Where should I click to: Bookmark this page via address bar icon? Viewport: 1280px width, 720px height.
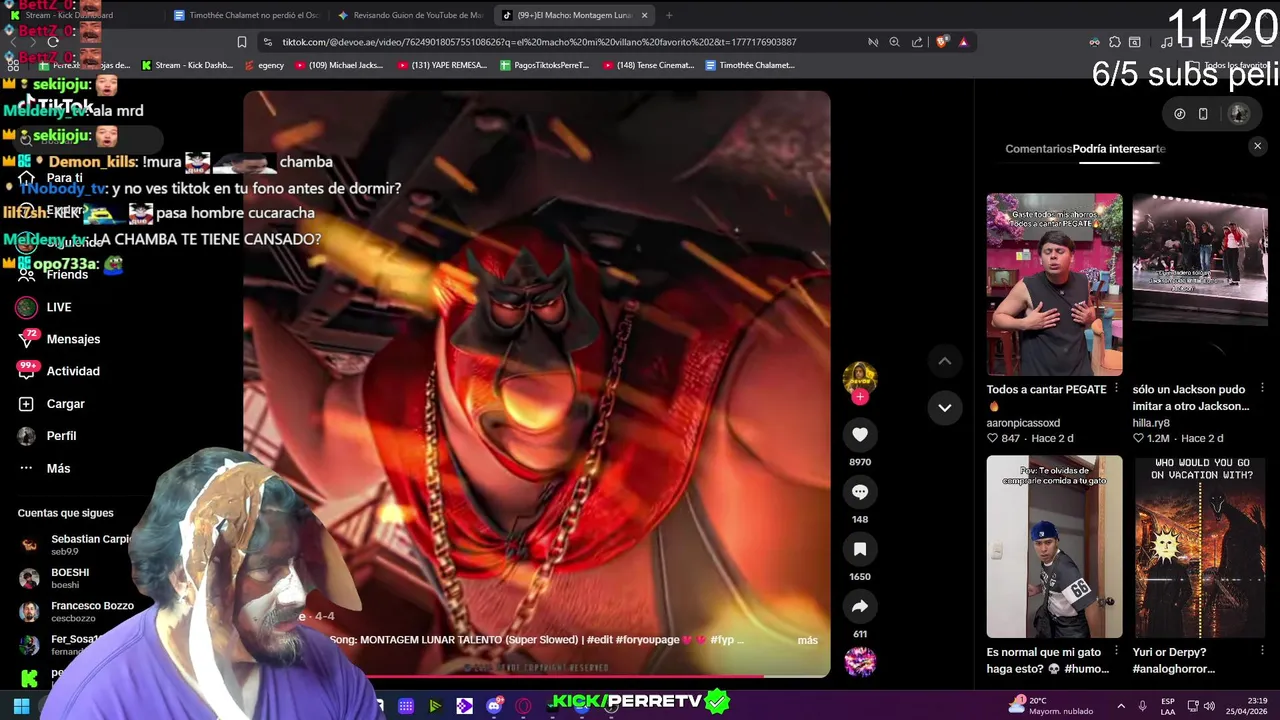pos(241,42)
